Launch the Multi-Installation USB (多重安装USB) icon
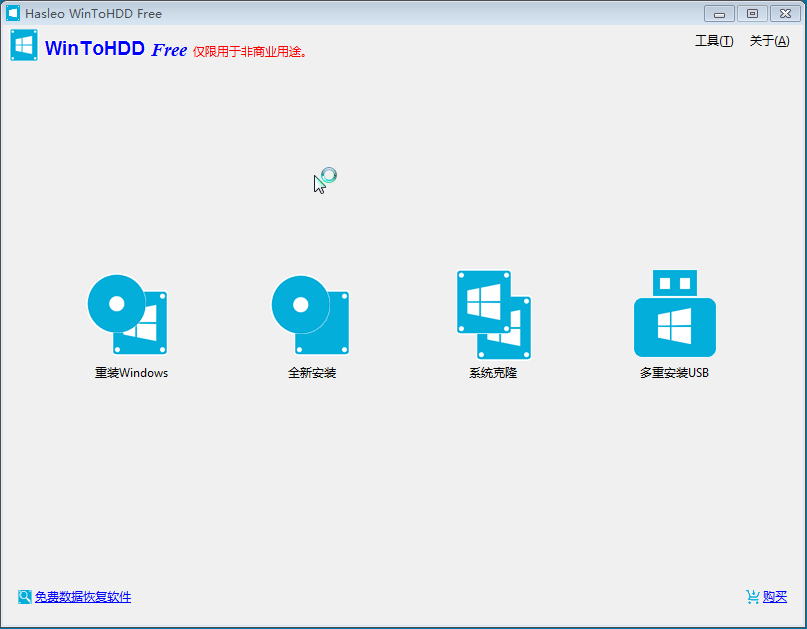Image resolution: width=807 pixels, height=629 pixels. coord(675,314)
